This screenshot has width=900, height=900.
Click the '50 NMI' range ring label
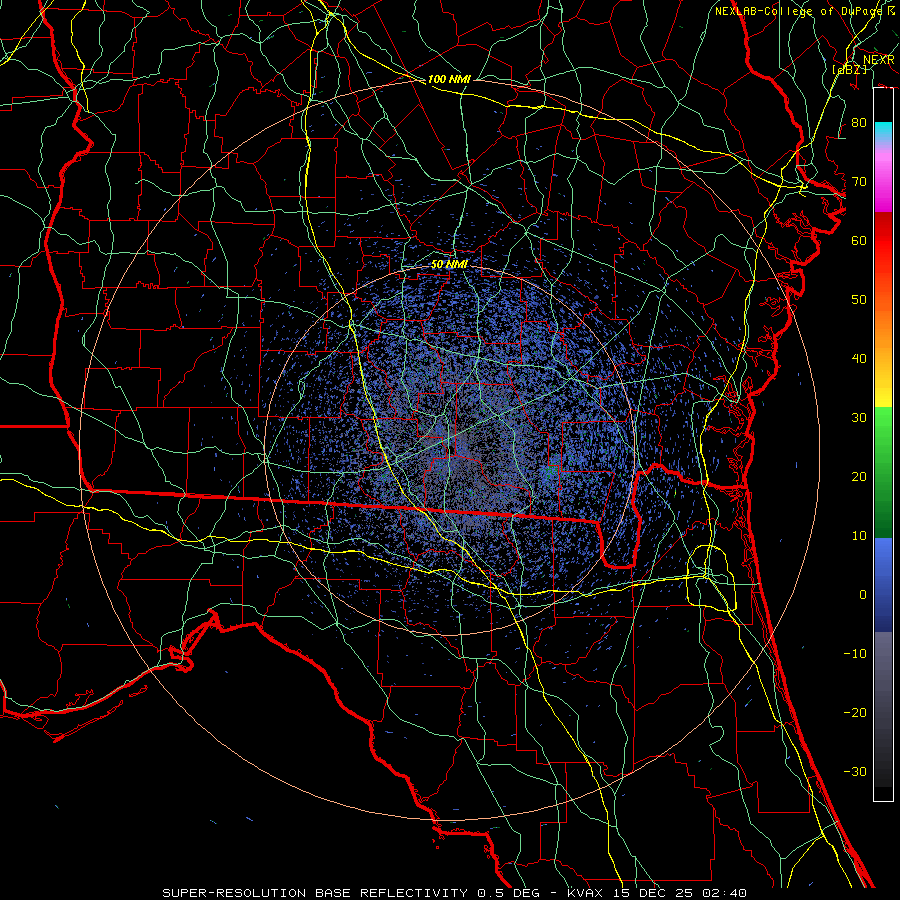(449, 264)
